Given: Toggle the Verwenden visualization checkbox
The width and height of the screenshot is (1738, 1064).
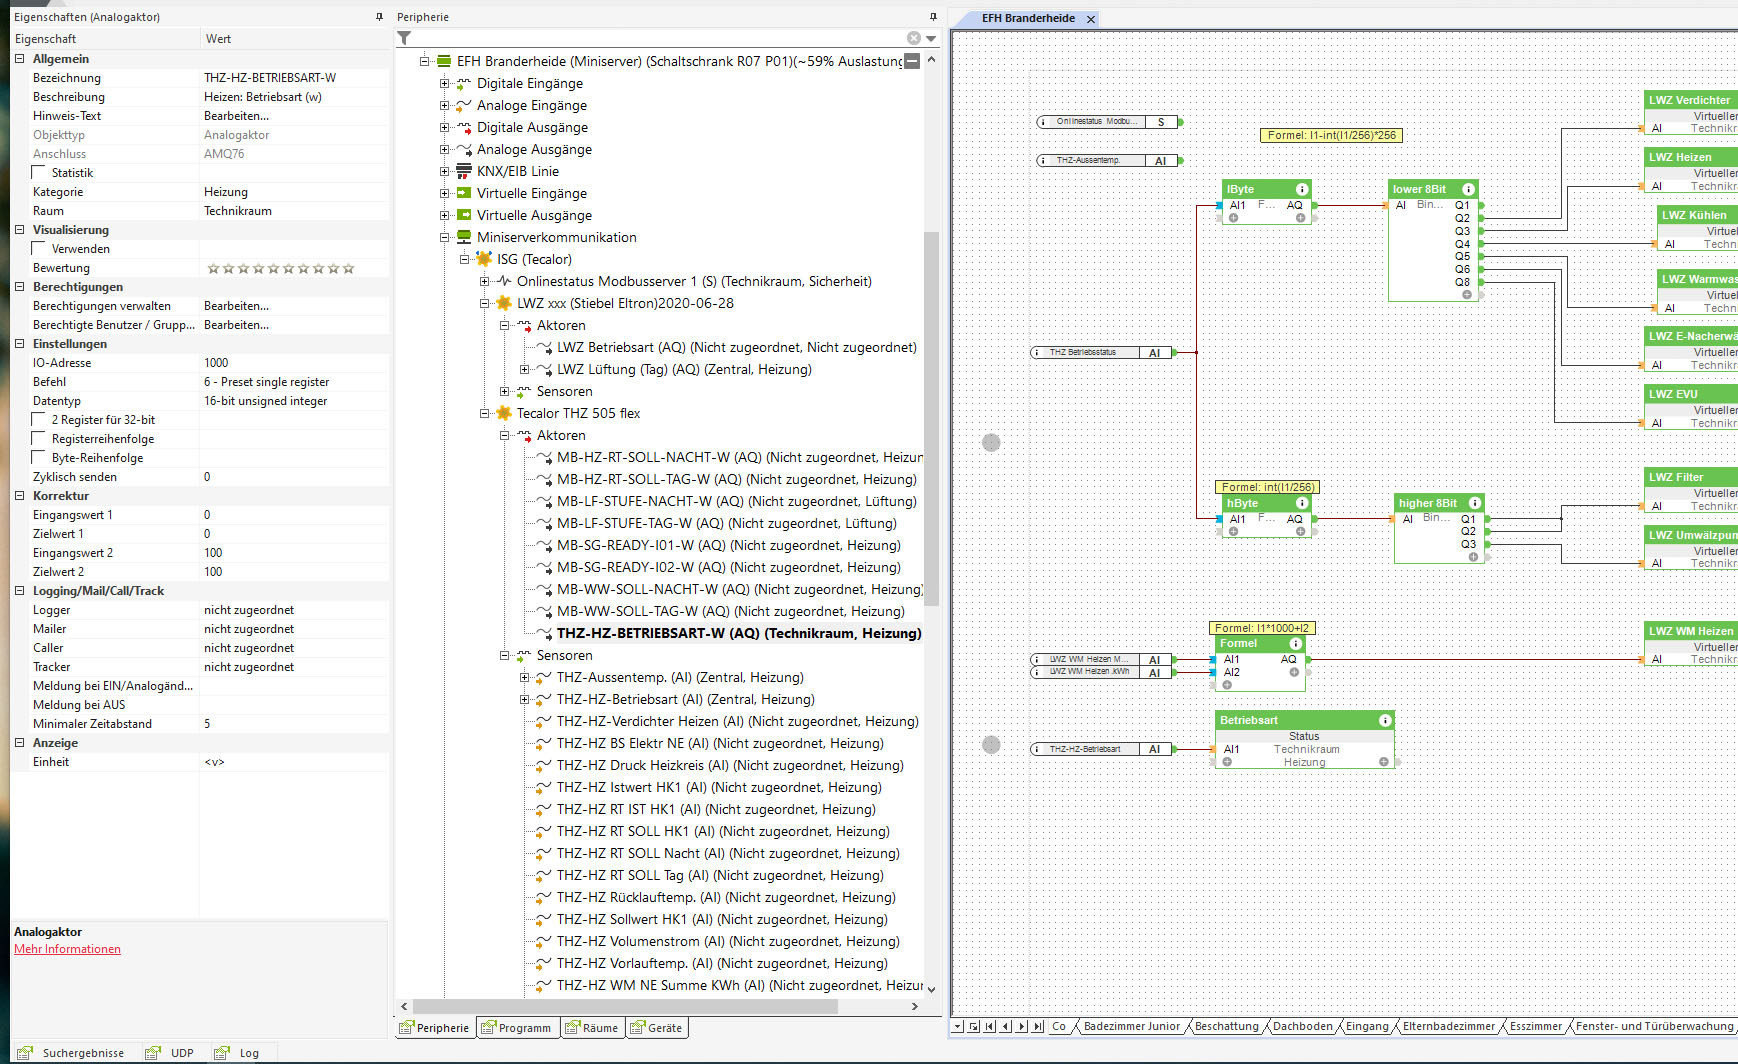Looking at the screenshot, I should point(39,249).
